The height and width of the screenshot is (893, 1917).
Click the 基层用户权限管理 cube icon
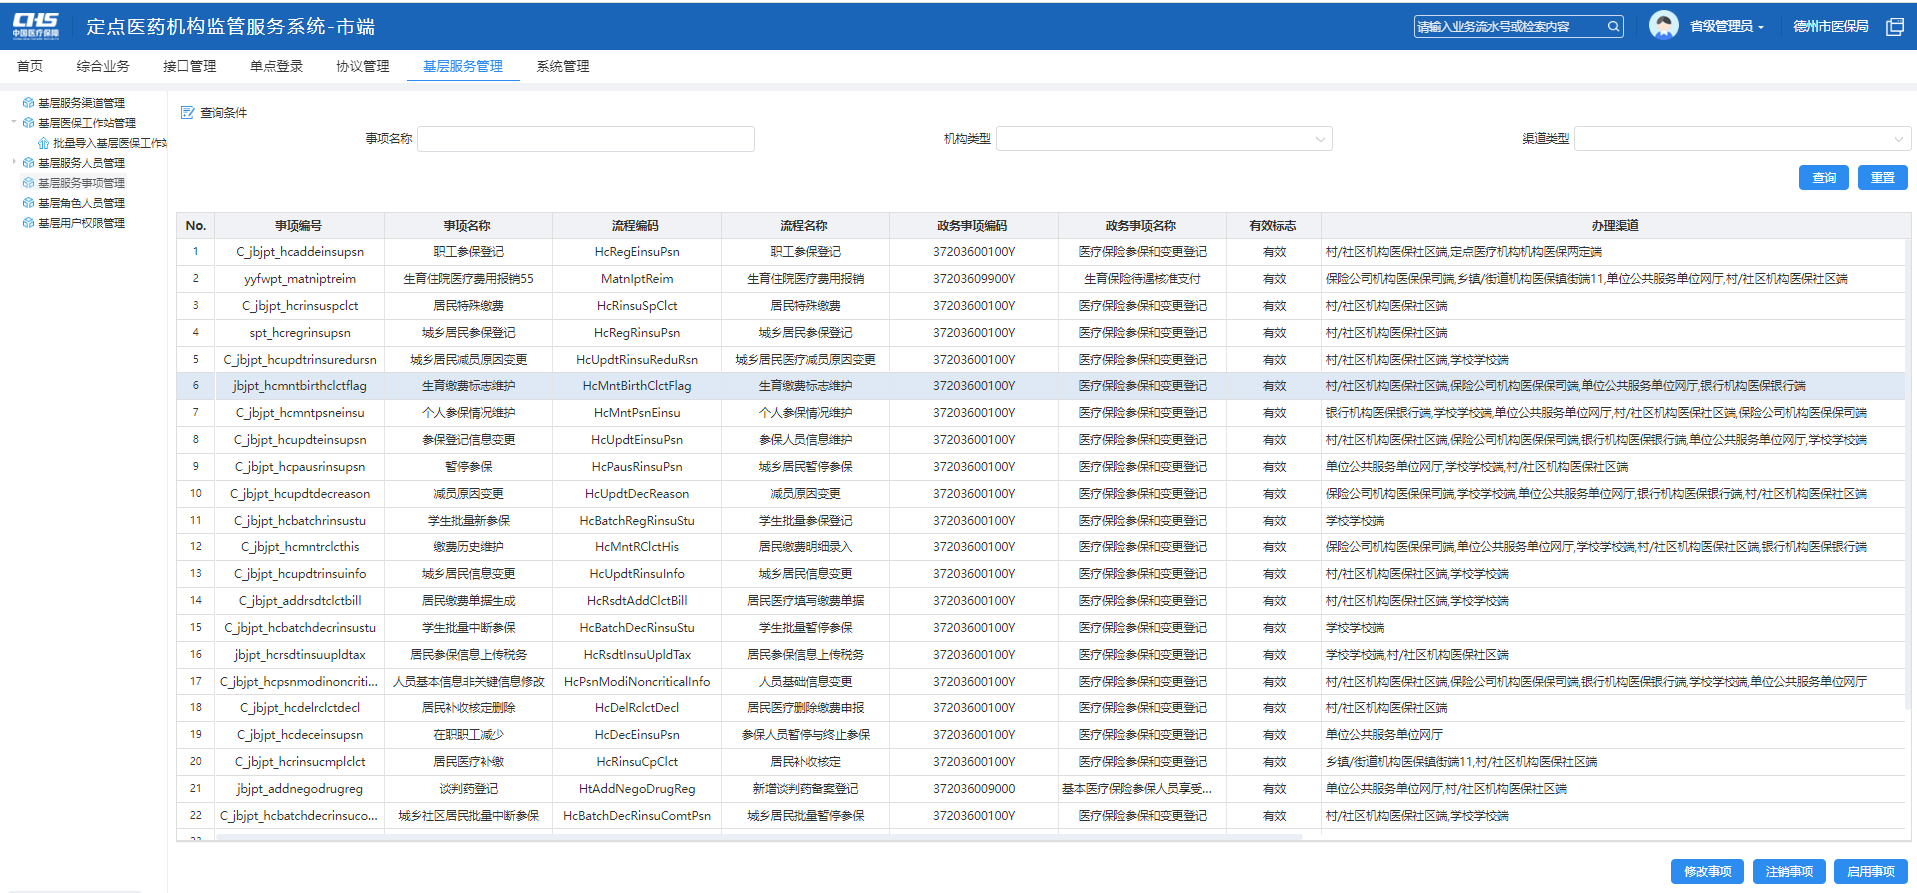click(29, 223)
